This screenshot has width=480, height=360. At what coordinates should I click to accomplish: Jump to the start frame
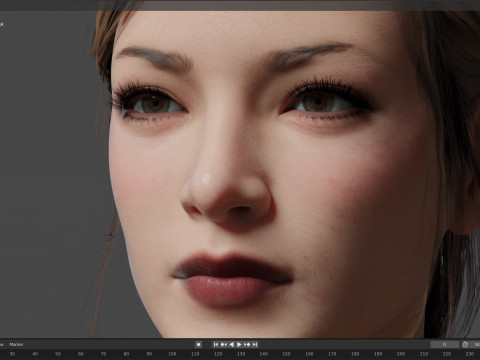pos(216,344)
